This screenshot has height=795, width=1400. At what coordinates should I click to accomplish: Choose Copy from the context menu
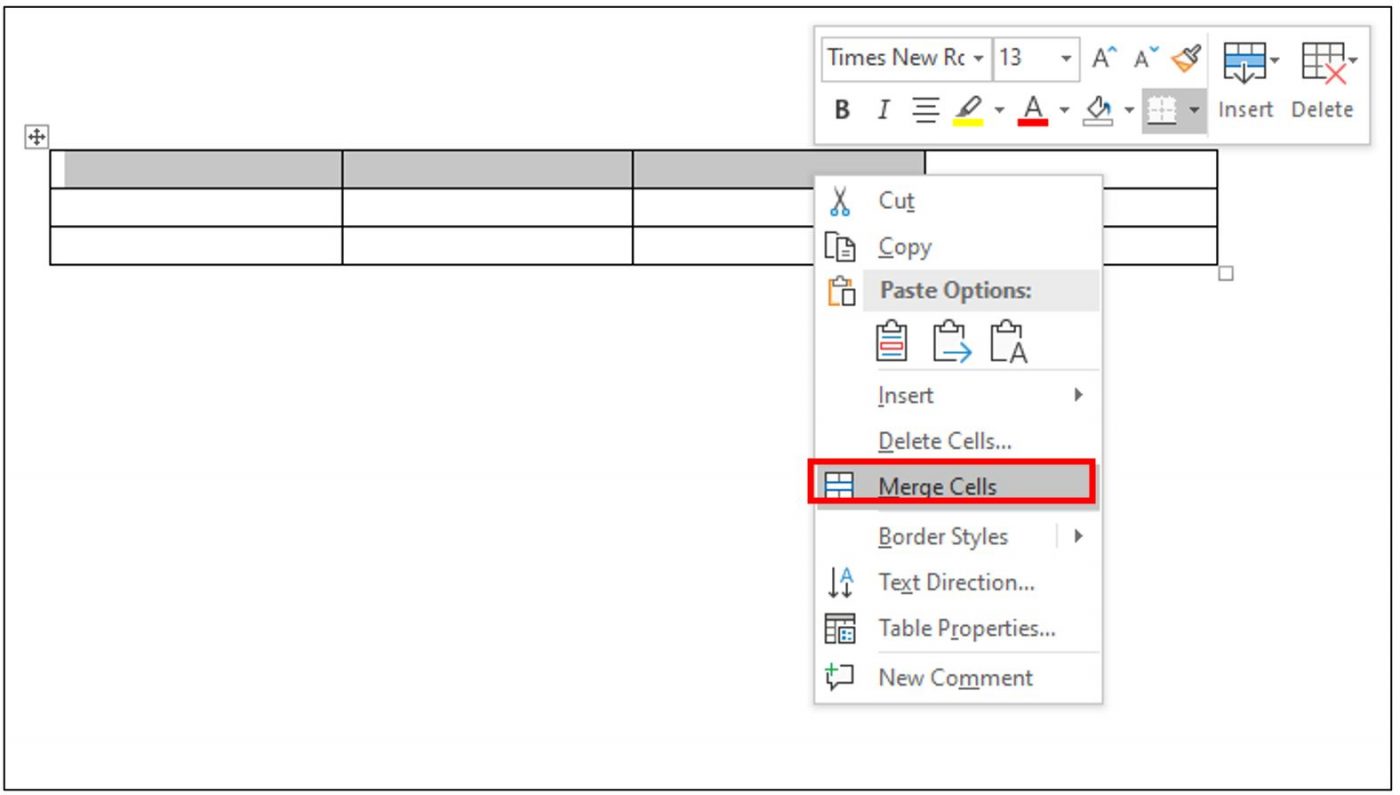pos(958,247)
